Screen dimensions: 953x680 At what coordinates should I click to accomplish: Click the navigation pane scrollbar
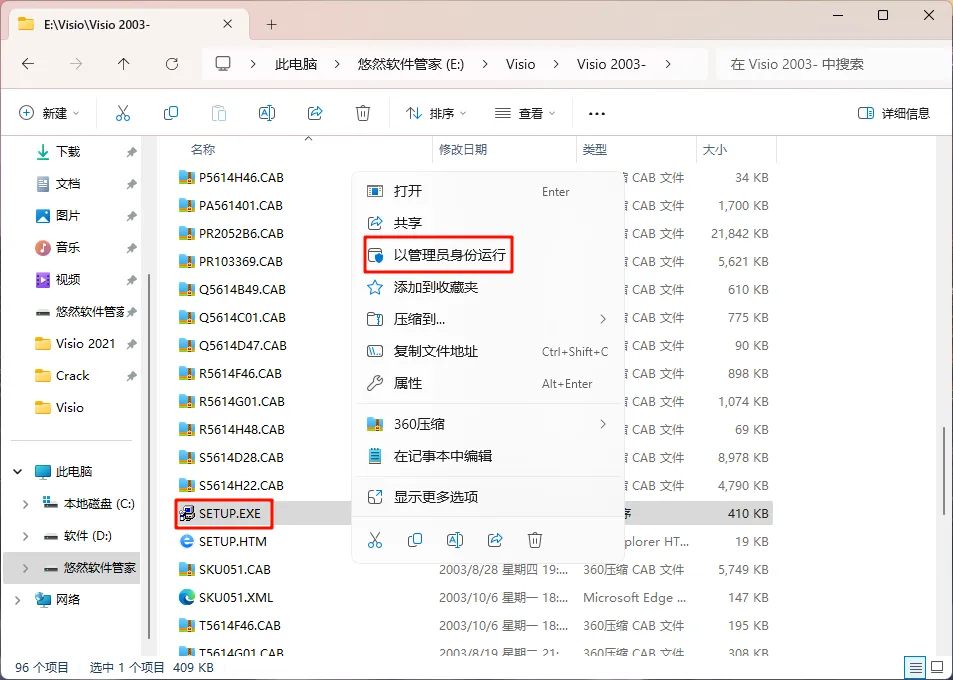point(150,456)
